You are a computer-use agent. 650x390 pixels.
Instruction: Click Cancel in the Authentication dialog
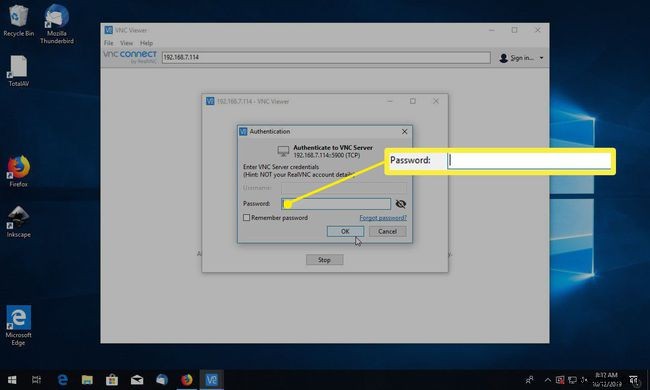tap(388, 231)
